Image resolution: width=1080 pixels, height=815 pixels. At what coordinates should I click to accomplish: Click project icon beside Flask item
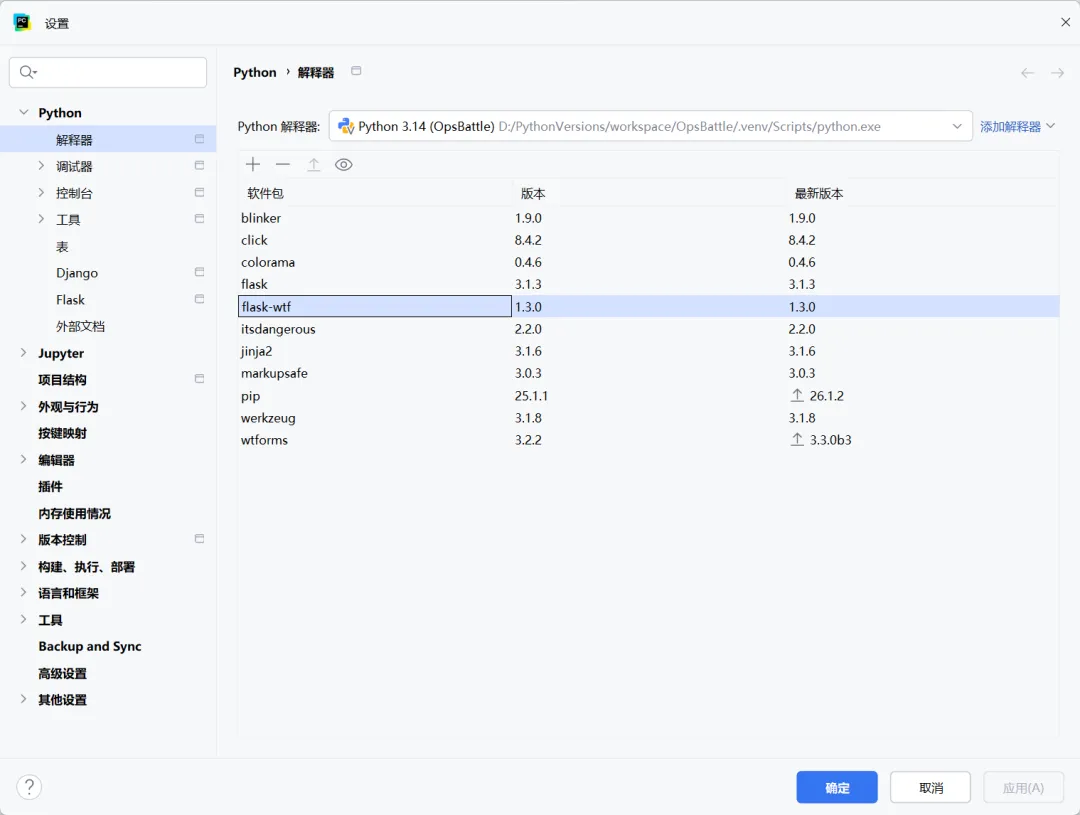199,299
